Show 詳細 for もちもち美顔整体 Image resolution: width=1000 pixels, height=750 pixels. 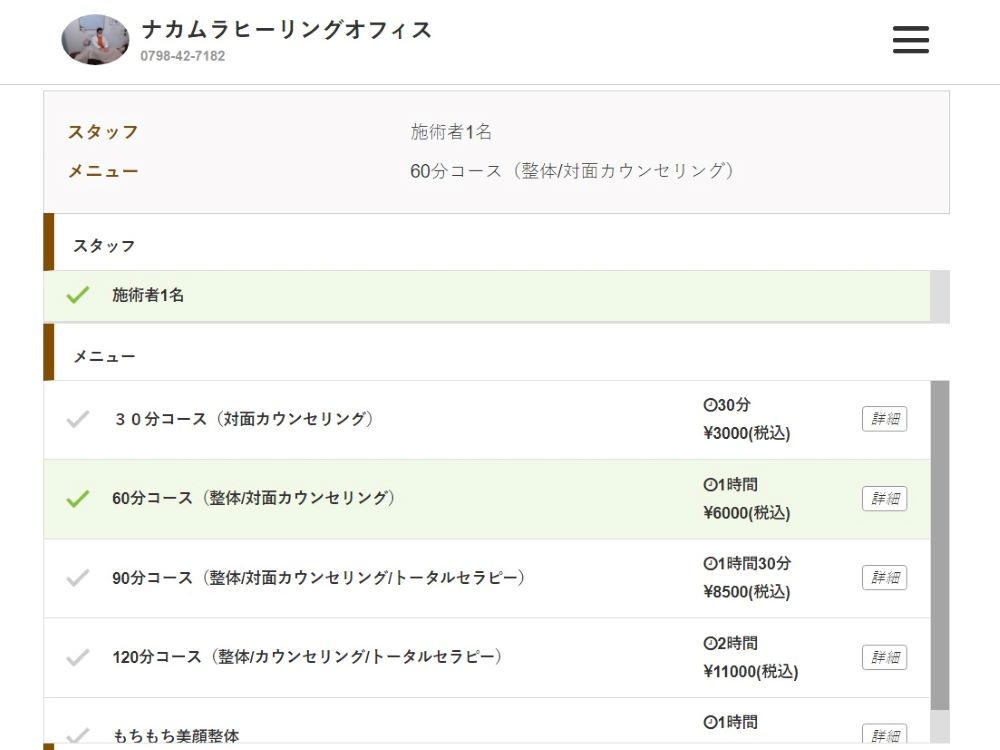tap(884, 735)
